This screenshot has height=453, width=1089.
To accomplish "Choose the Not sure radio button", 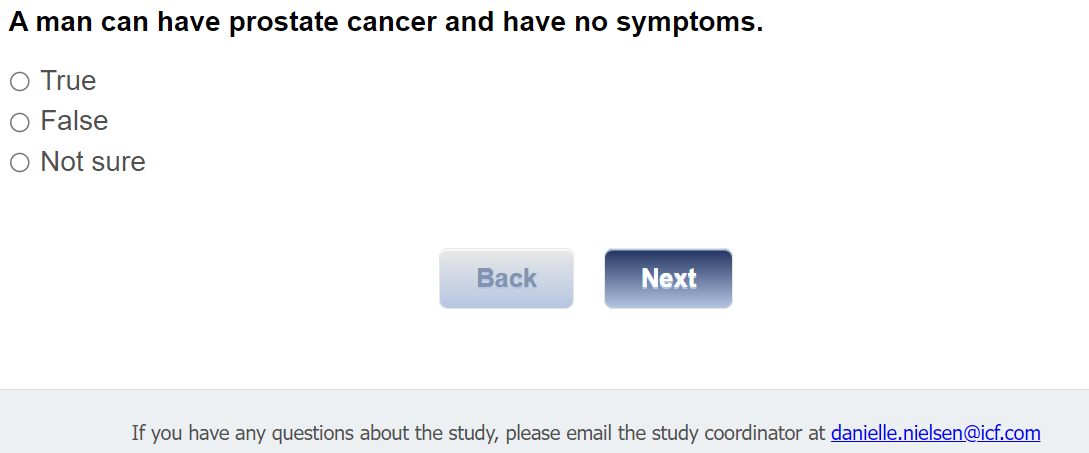I will 19,162.
